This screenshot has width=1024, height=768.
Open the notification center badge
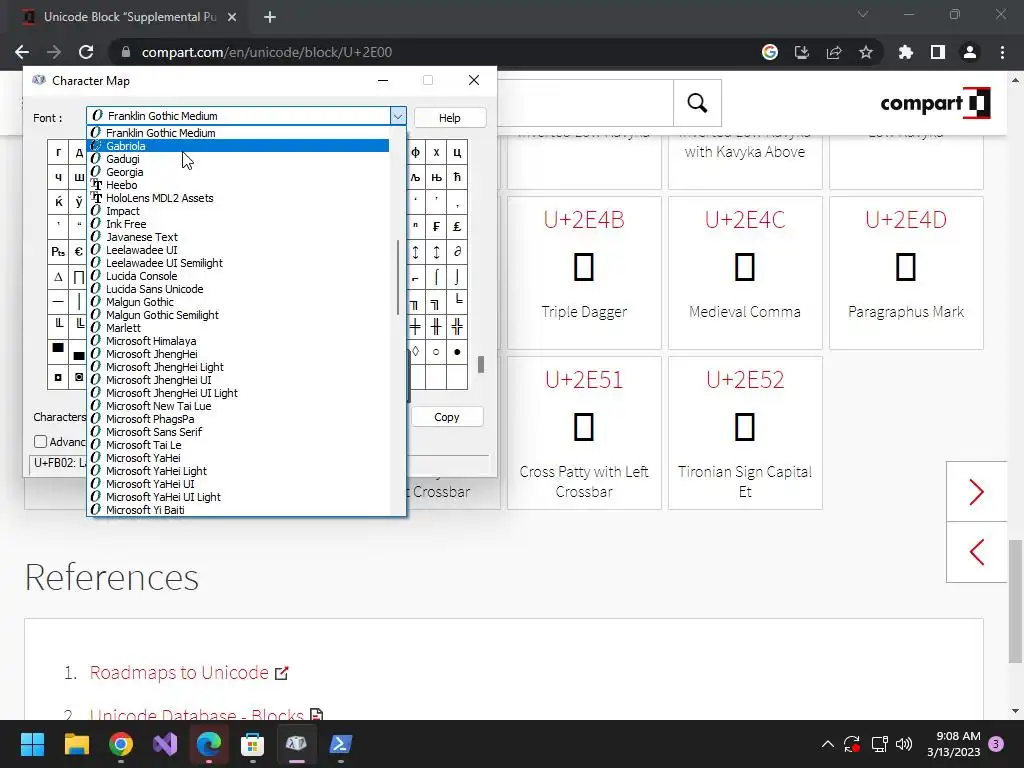point(997,744)
